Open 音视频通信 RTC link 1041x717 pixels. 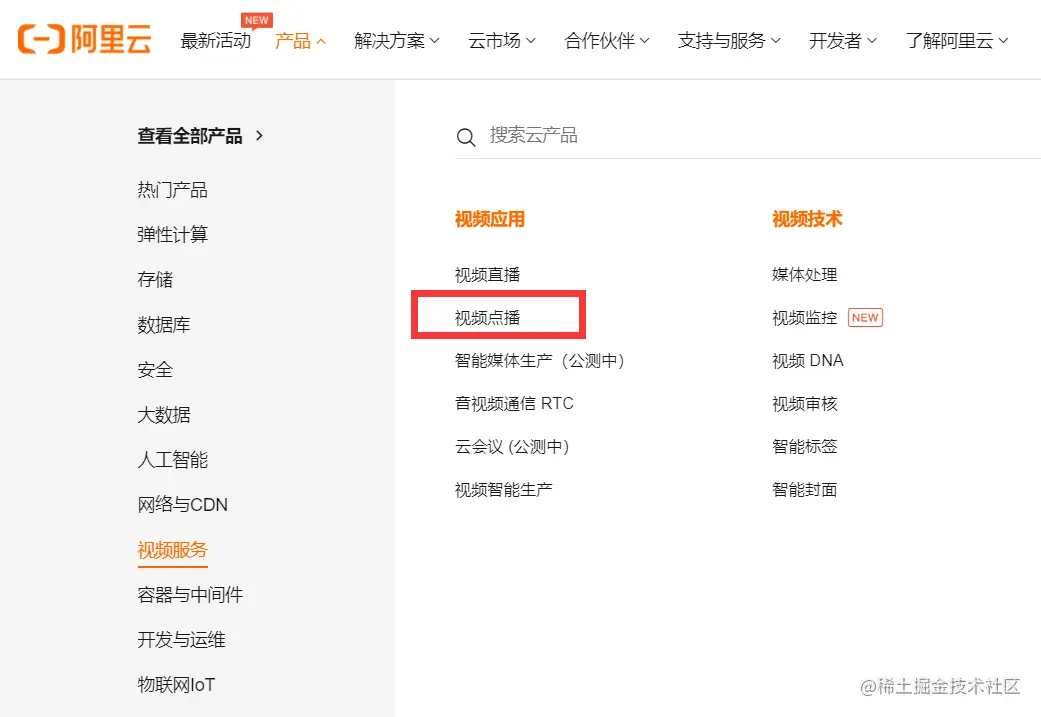click(514, 404)
